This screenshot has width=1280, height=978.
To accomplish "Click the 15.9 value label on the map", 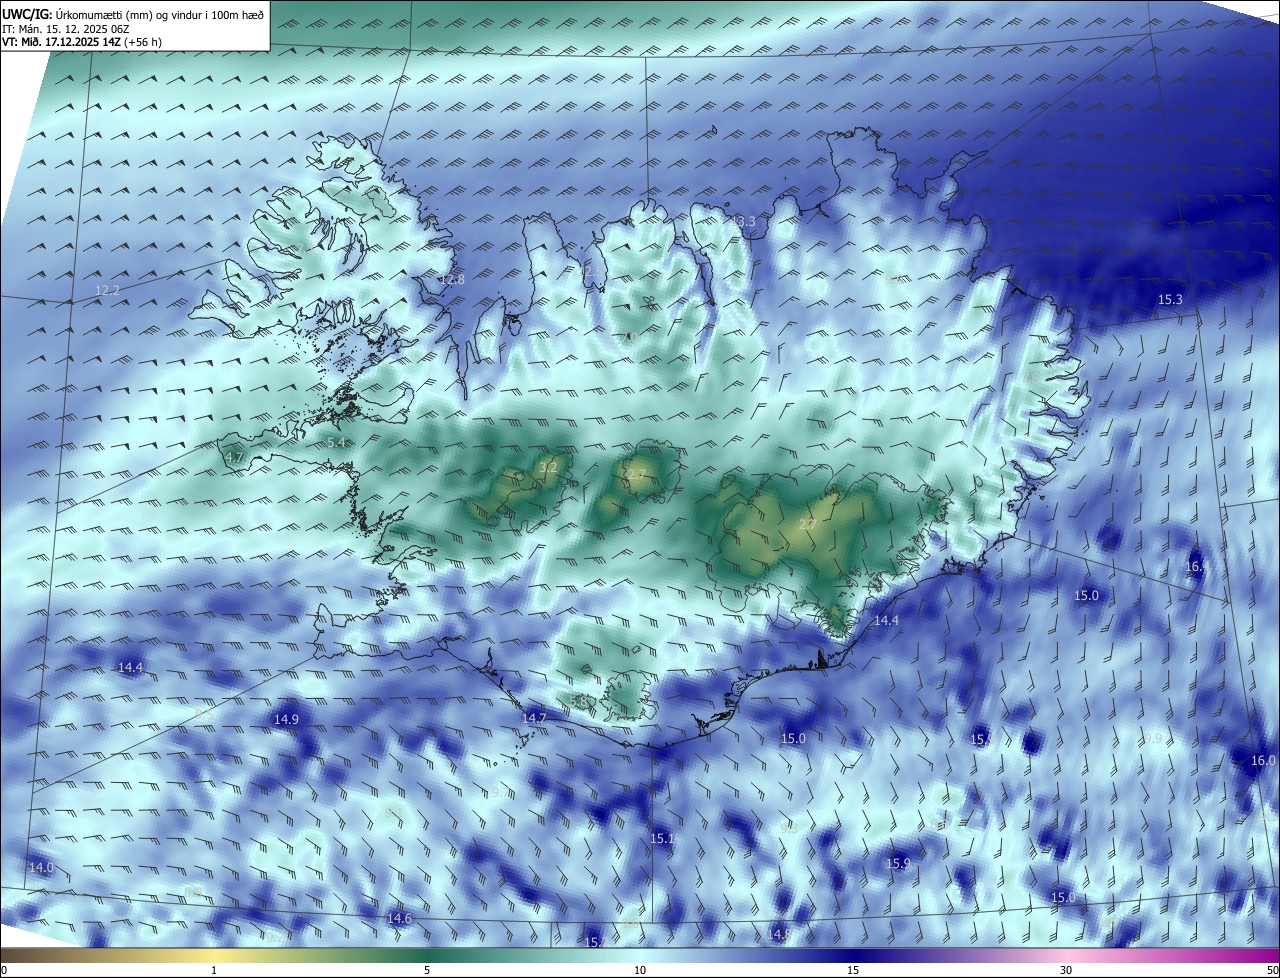I will (x=898, y=863).
